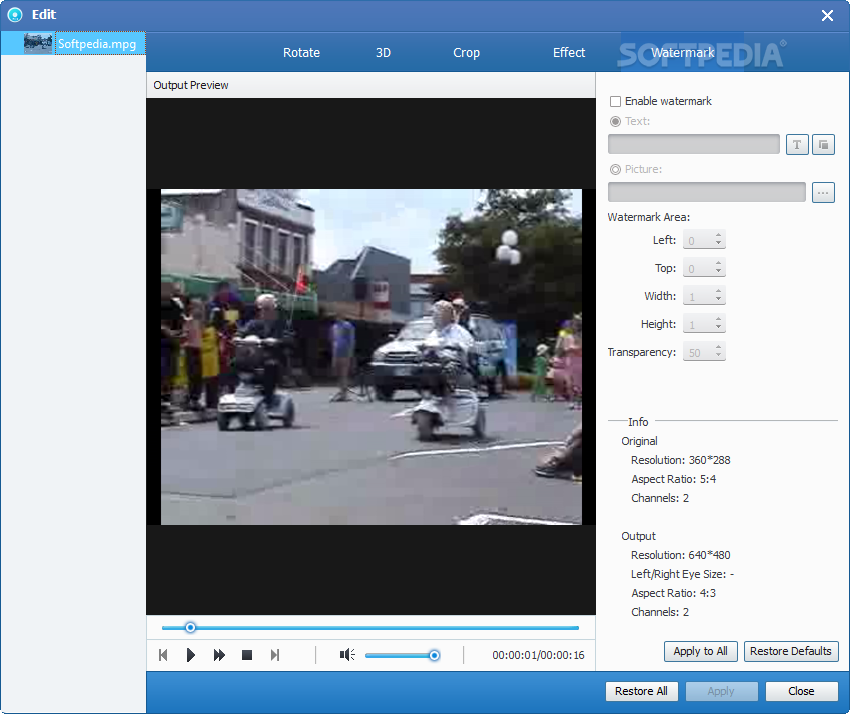Open the Effect tab
This screenshot has width=850, height=714.
569,53
